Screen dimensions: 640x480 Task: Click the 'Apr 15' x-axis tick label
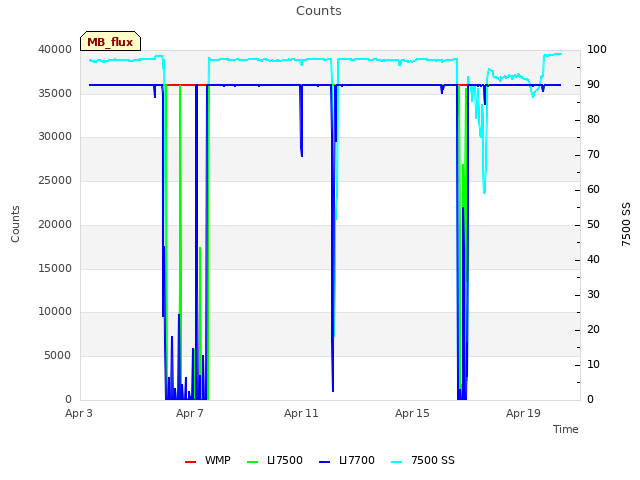[x=412, y=413]
